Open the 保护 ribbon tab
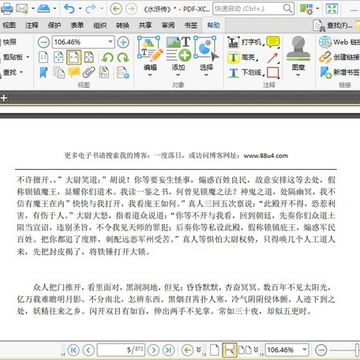 pyautogui.click(x=54, y=25)
